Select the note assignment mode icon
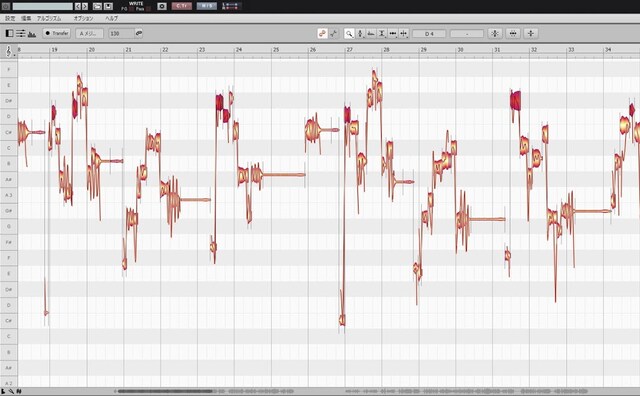This screenshot has width=640, height=396. 334,33
